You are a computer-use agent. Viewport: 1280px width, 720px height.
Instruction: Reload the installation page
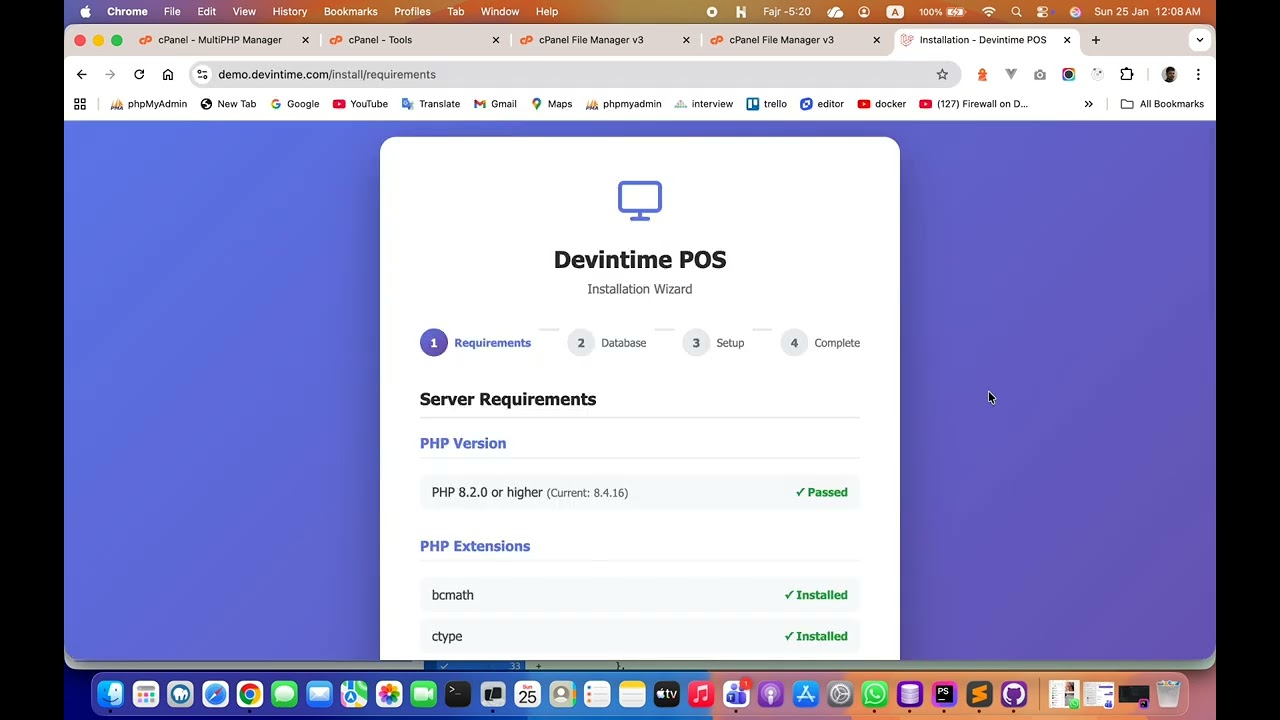(x=139, y=74)
